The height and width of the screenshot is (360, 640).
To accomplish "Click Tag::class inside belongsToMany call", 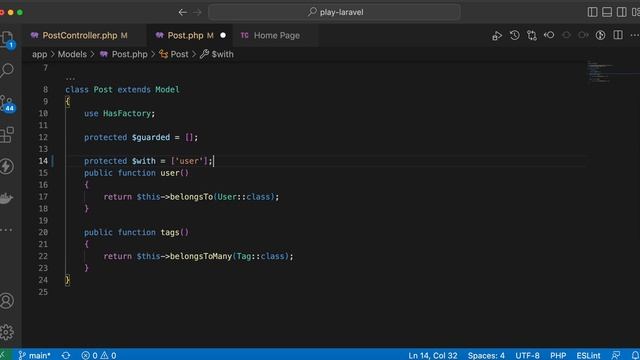I will (x=260, y=256).
